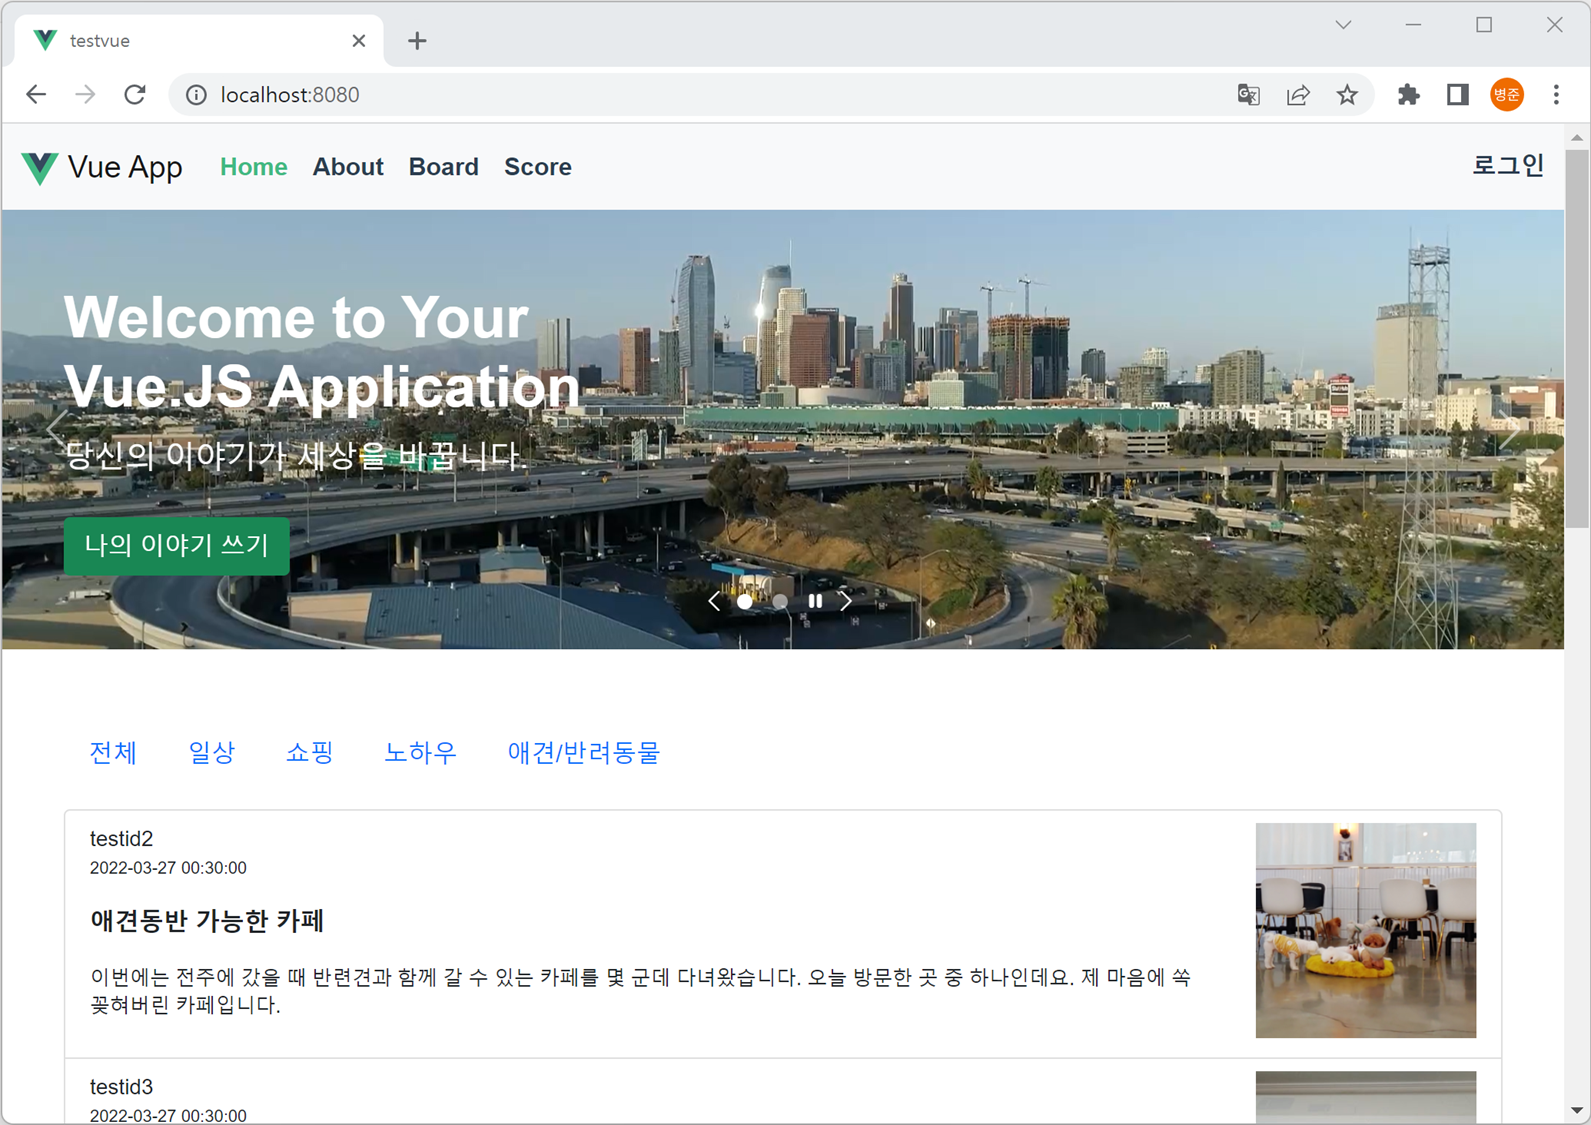Close the testvue tab
Screen dimensions: 1591x1125
359,41
